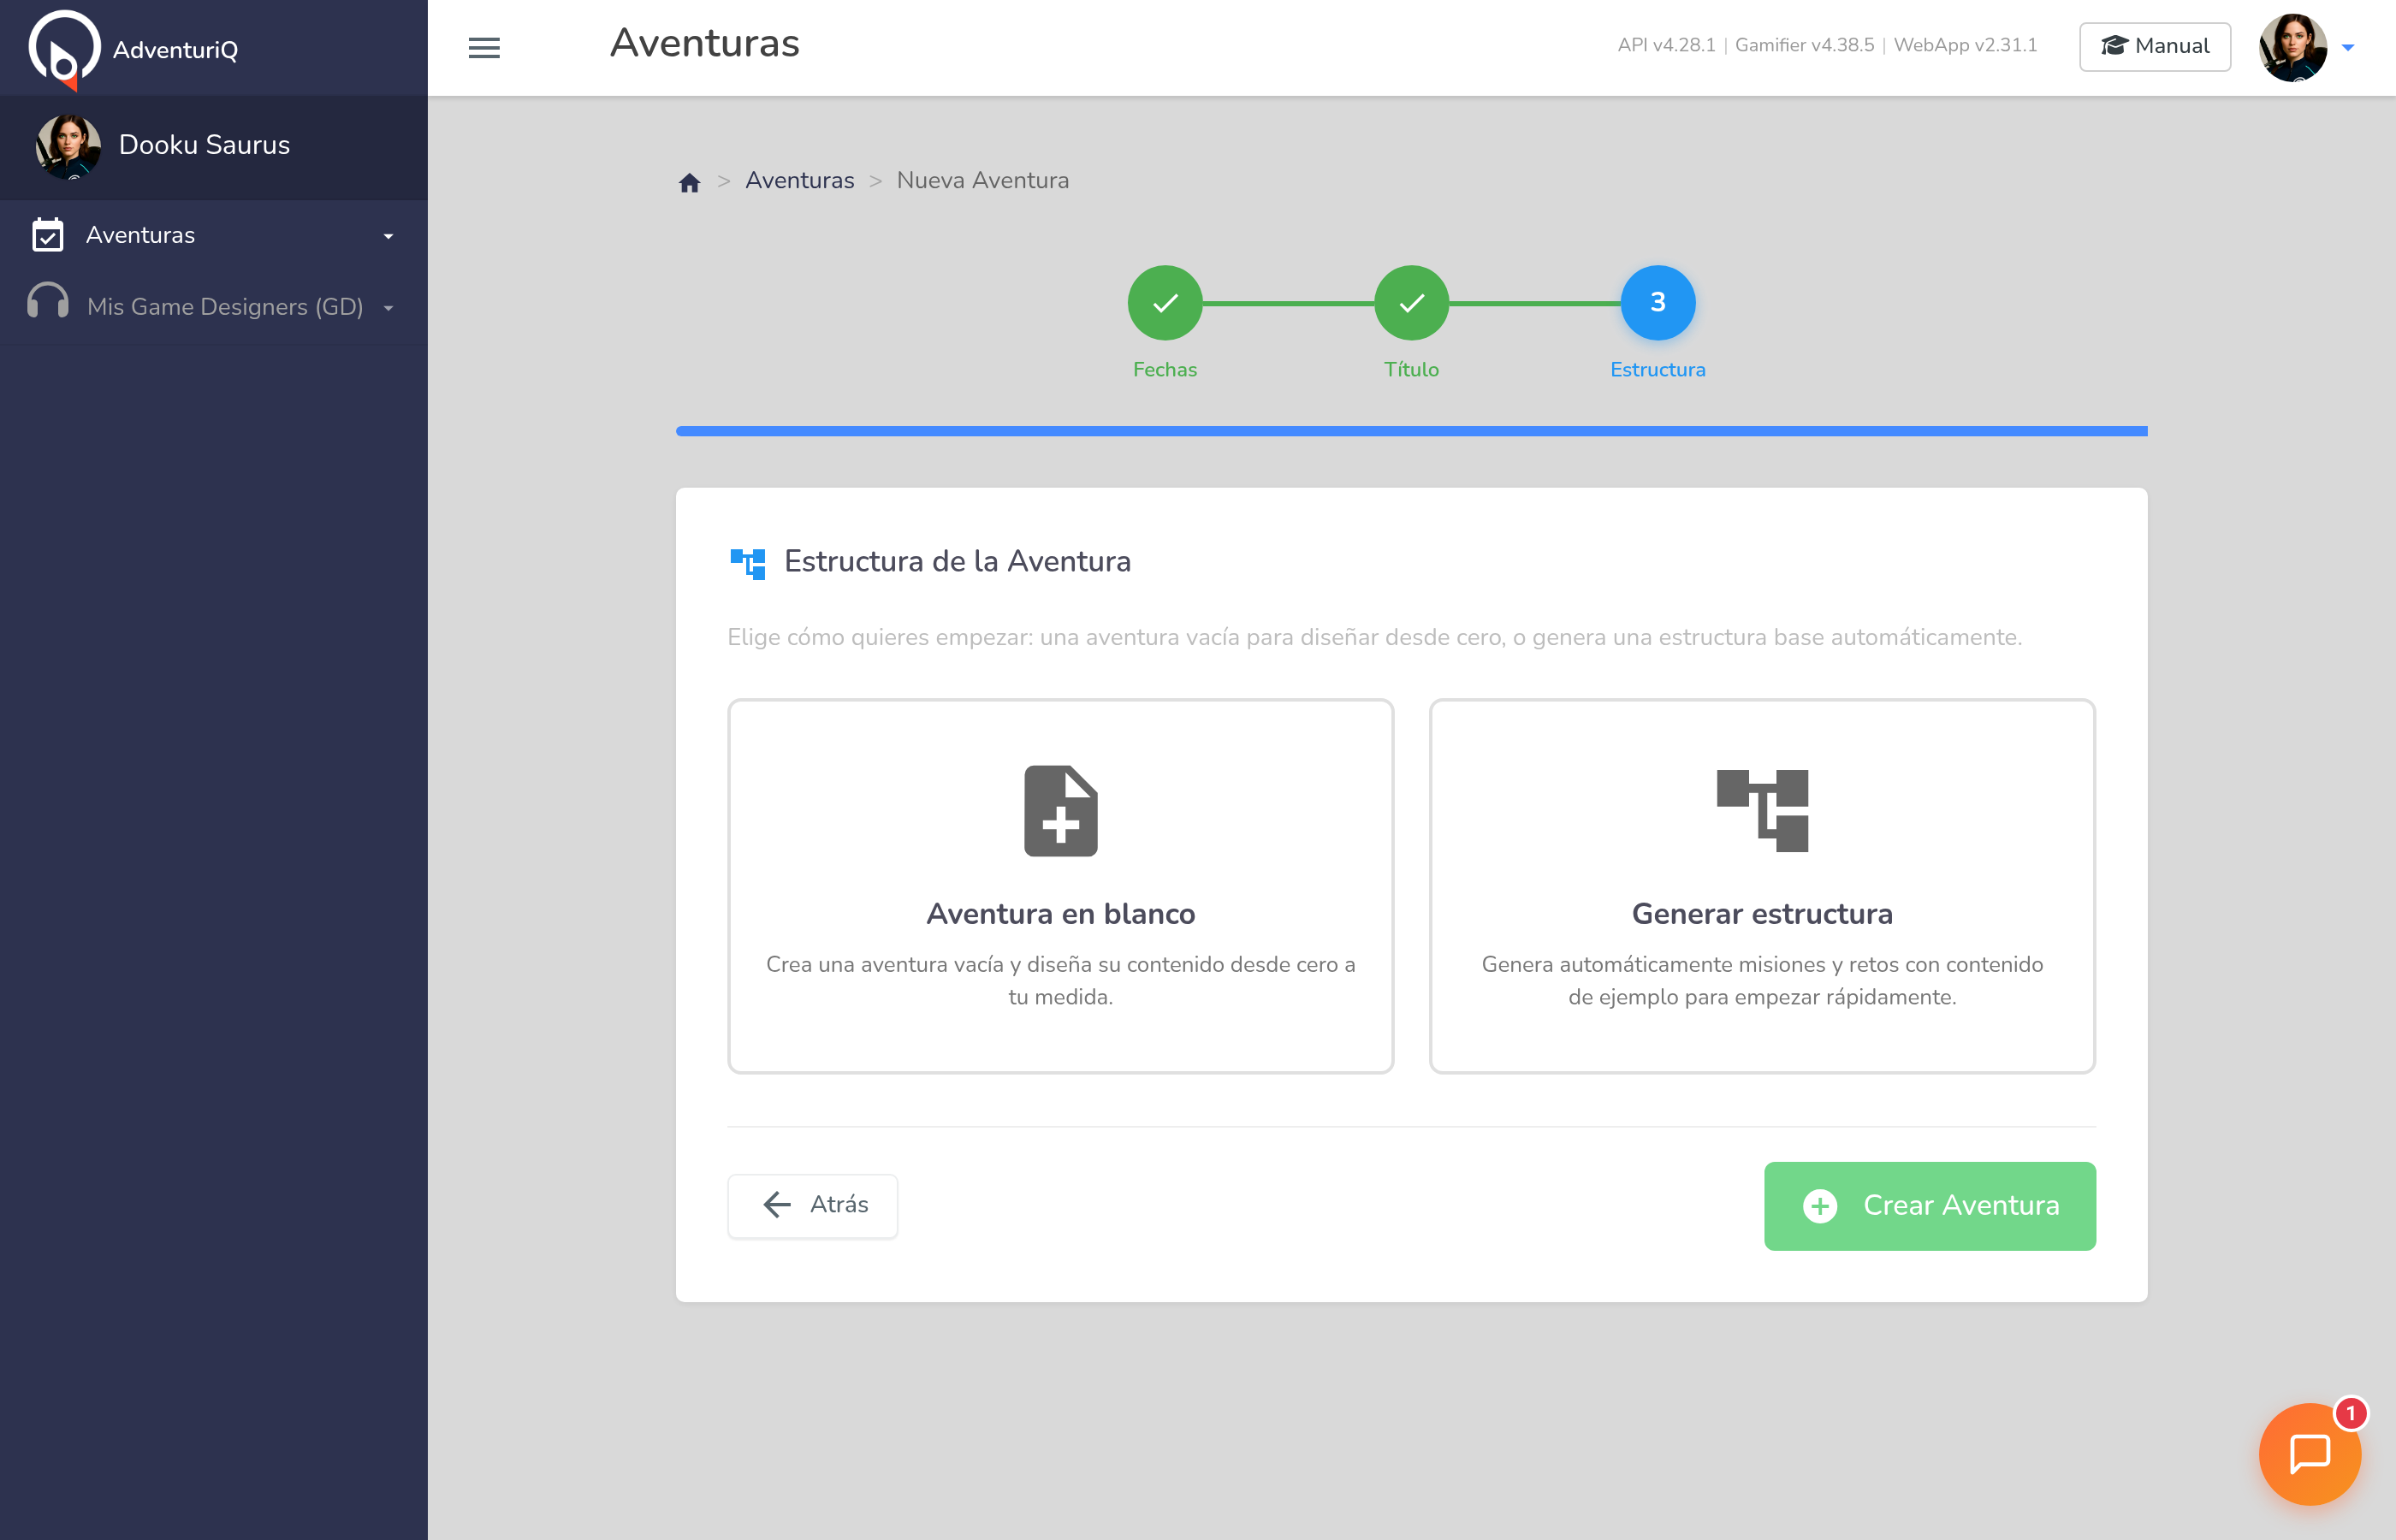Click the Fechas step label
This screenshot has height=1540, width=2396.
pos(1164,369)
